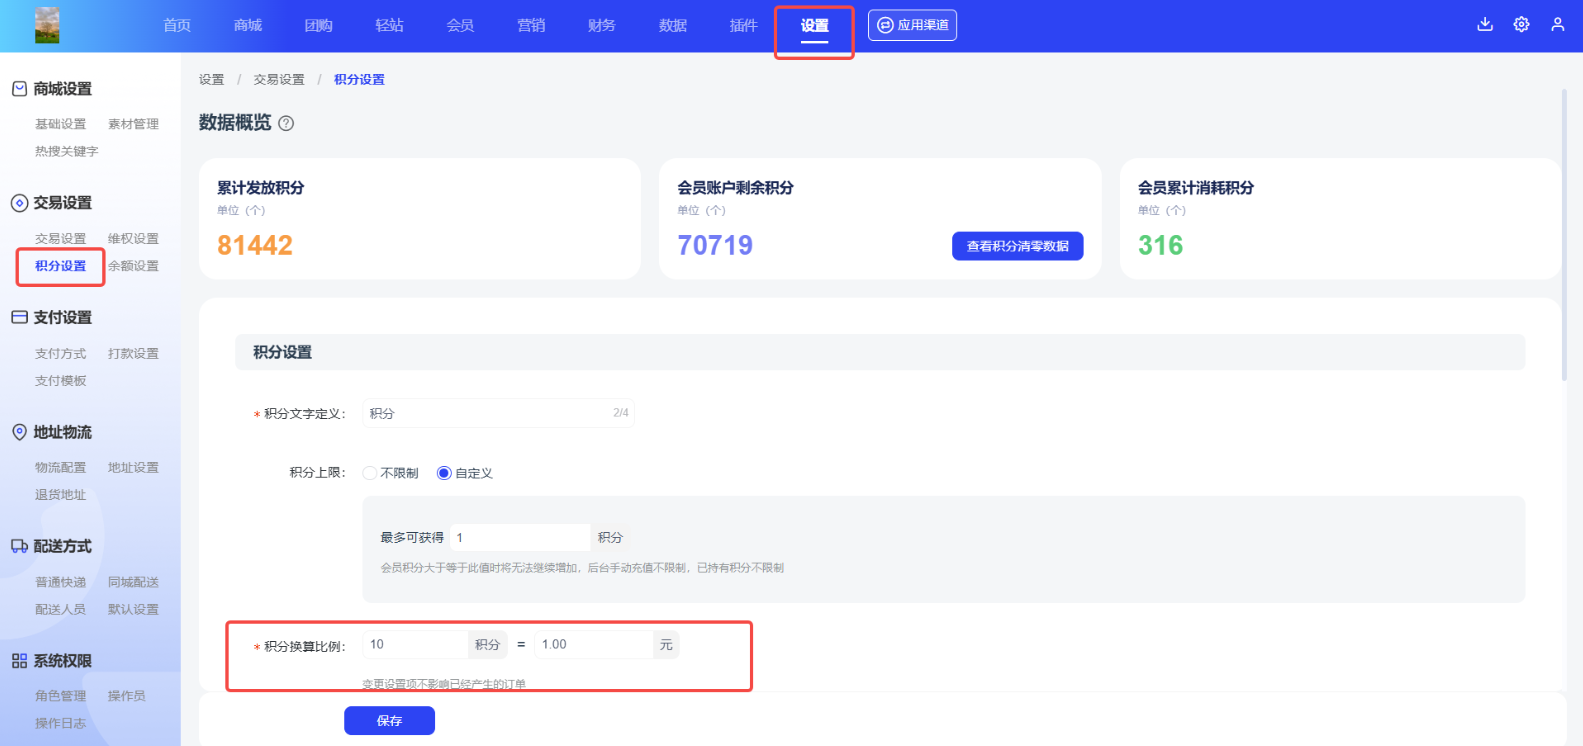Click 查看积分清零数据 button

(x=1017, y=246)
